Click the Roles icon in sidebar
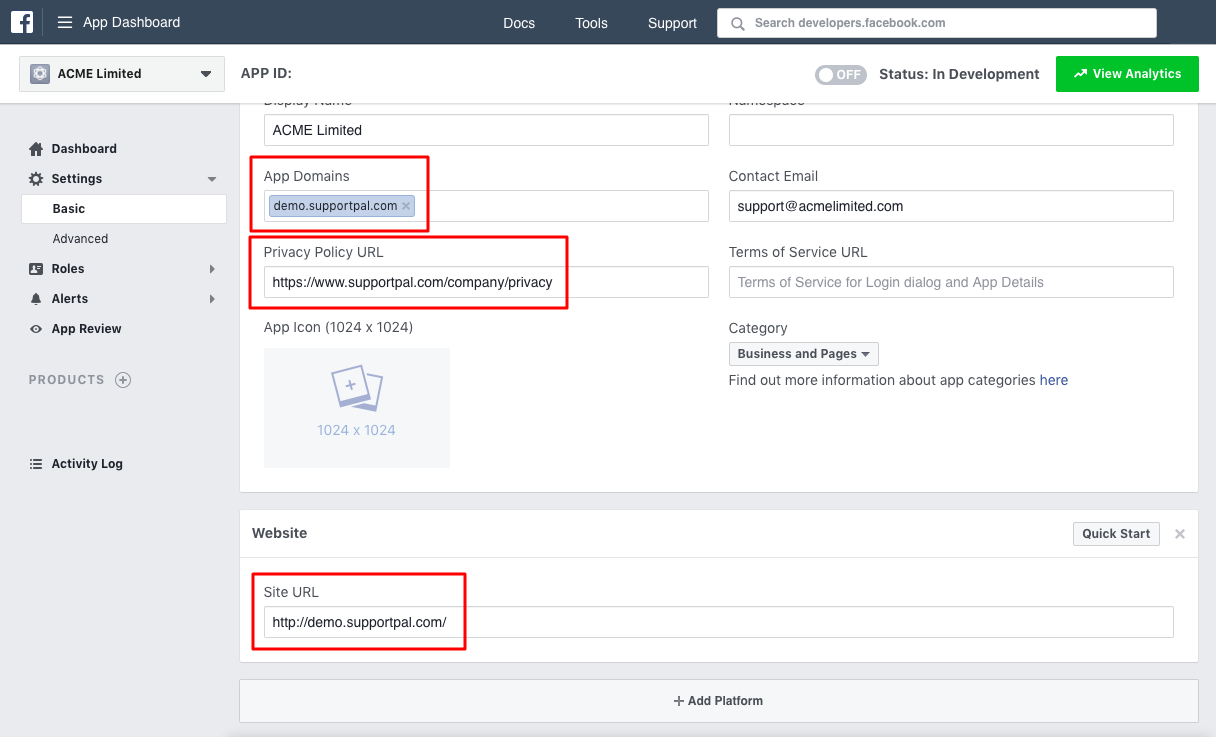 (x=36, y=269)
